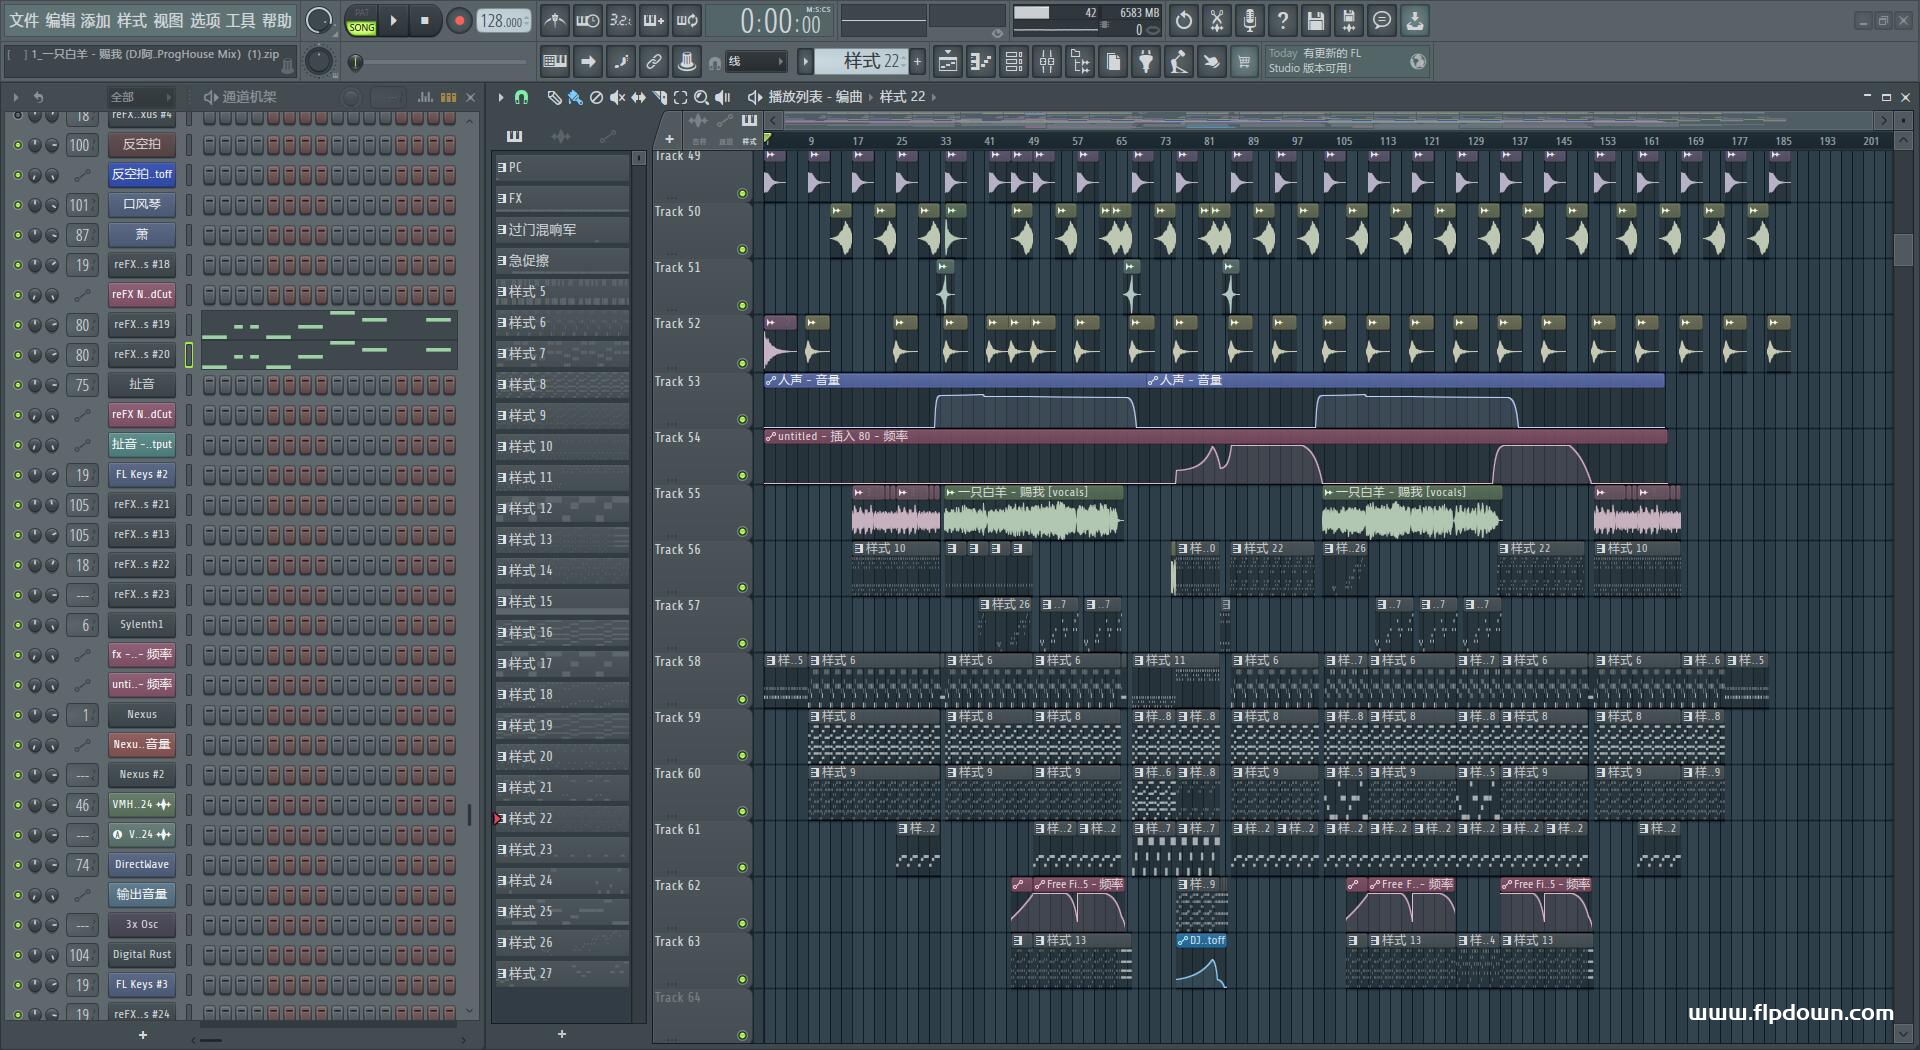Enable multilink to controllers icon
Image resolution: width=1920 pixels, height=1050 pixels.
click(654, 62)
